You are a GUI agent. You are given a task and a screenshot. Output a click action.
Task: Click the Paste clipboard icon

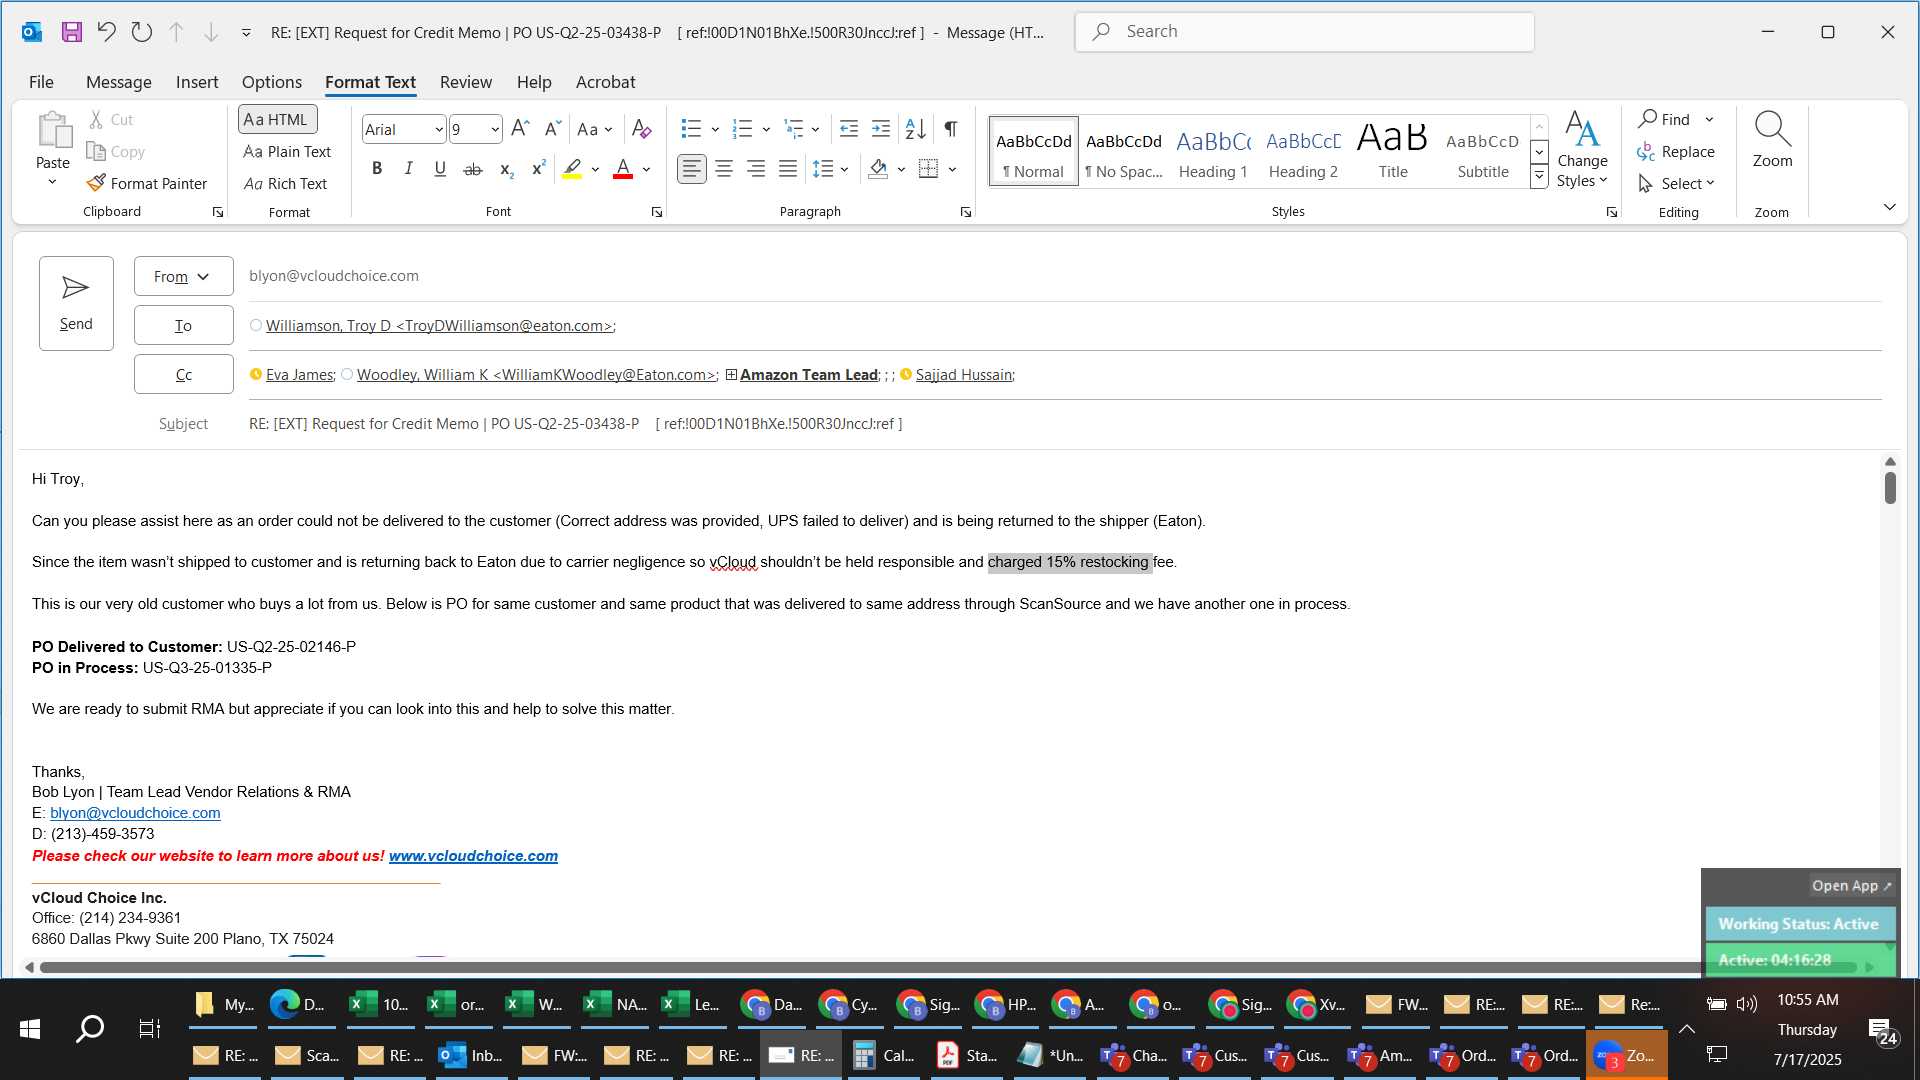pyautogui.click(x=53, y=131)
